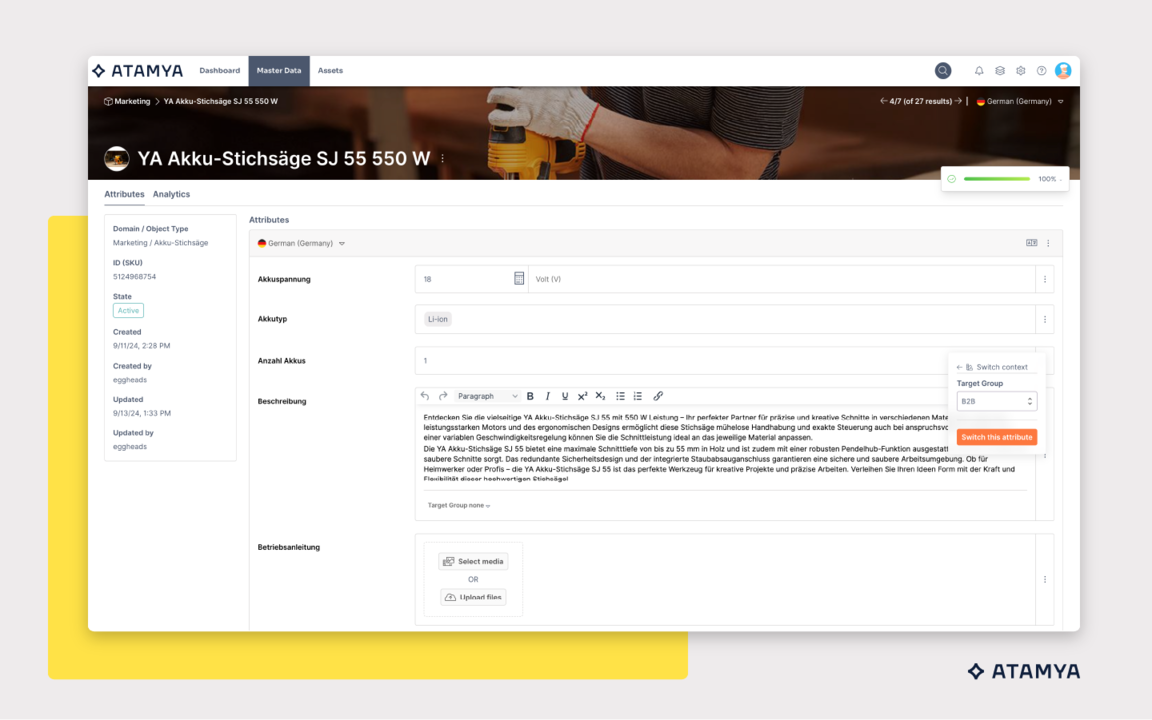Click the Select media button

474,561
